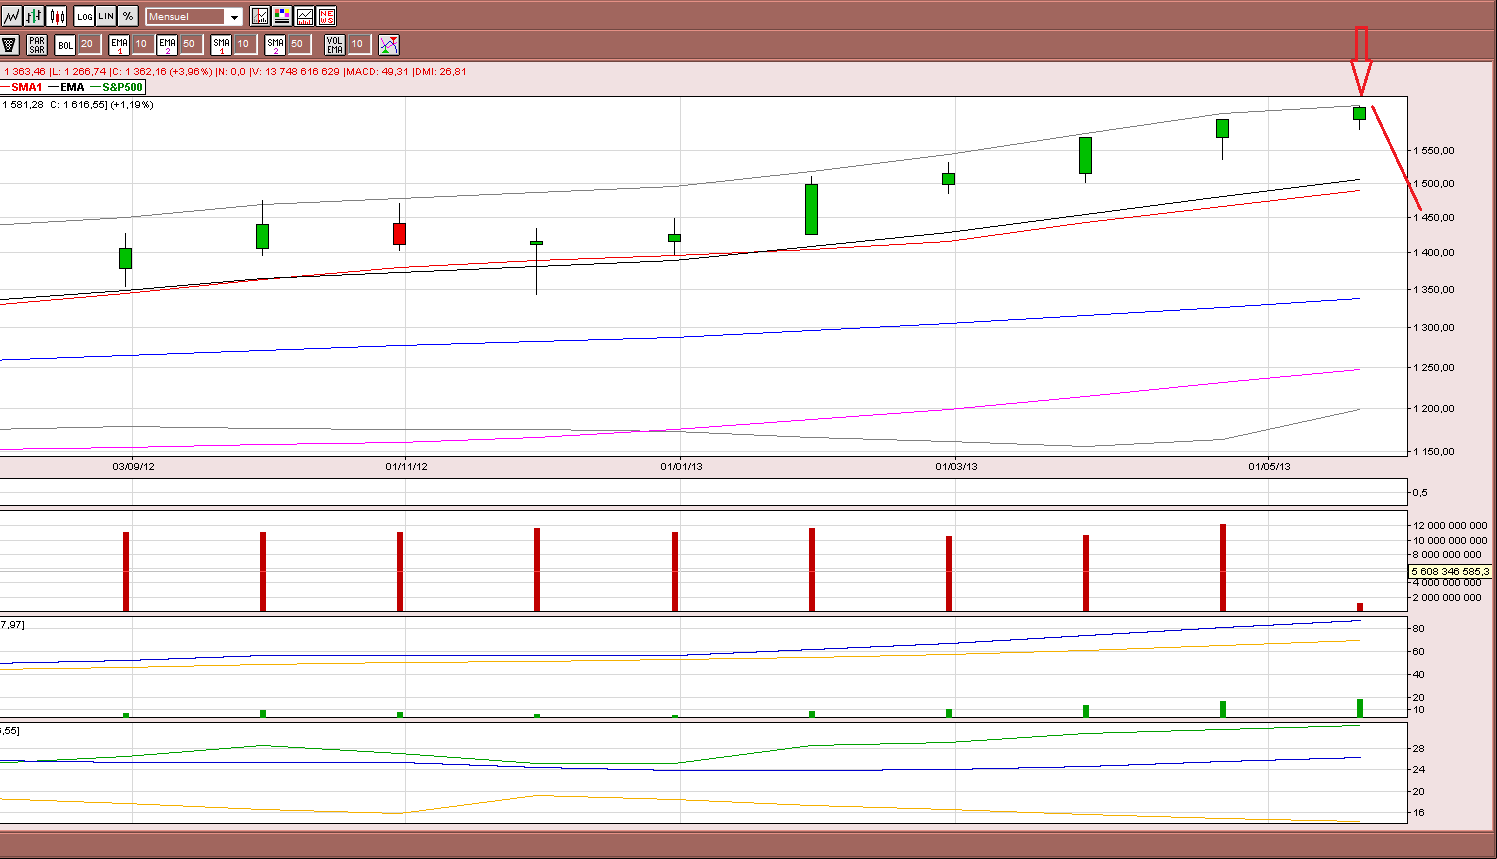Screen dimensions: 1497x859
Task: Switch to line chart display
Action: point(12,16)
